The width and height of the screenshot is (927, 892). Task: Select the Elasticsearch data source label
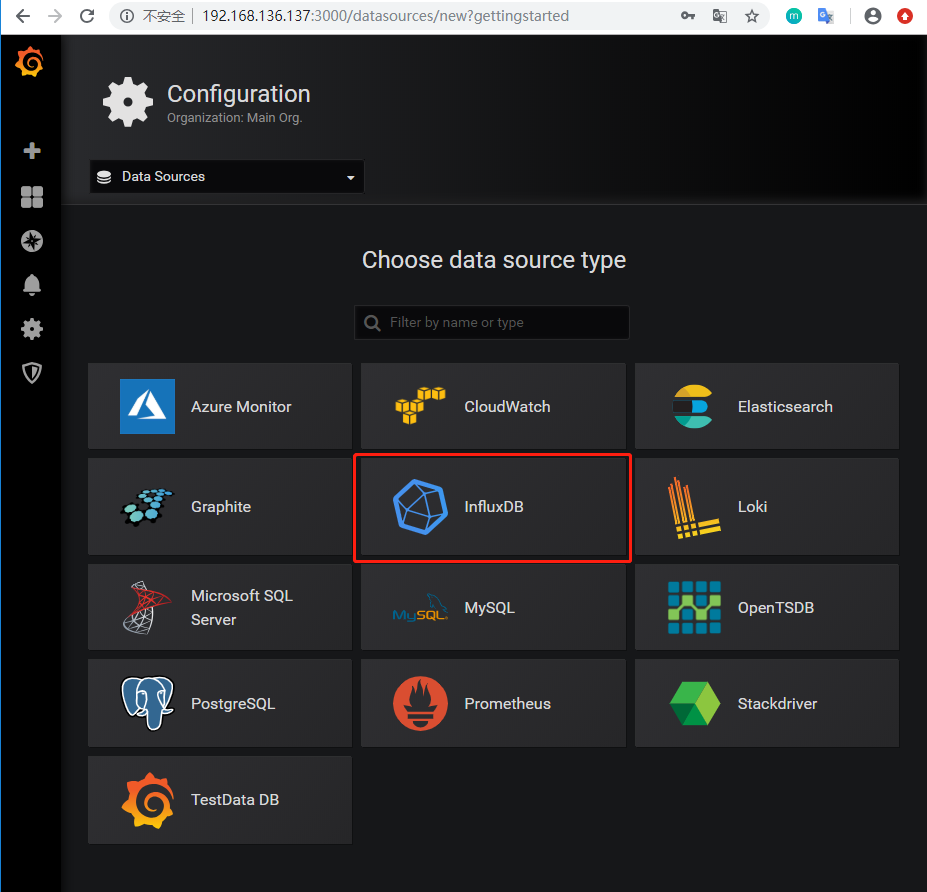(x=785, y=407)
